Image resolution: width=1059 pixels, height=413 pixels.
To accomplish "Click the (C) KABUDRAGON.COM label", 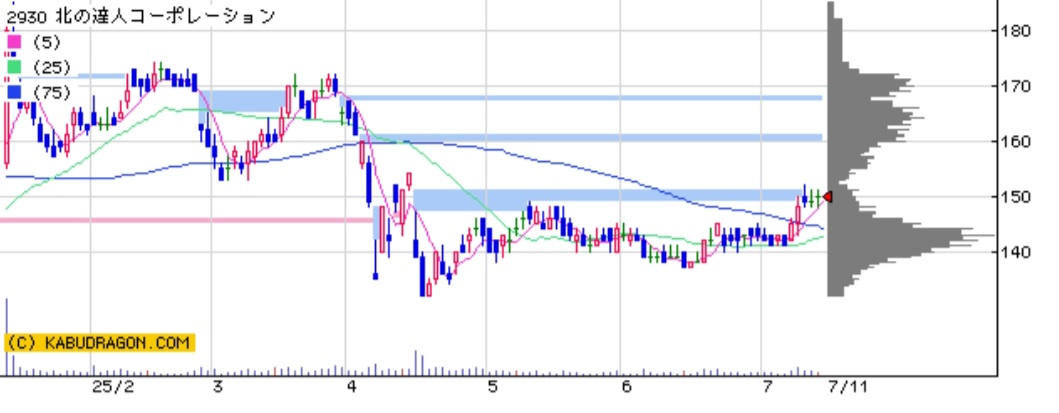I will (x=99, y=343).
